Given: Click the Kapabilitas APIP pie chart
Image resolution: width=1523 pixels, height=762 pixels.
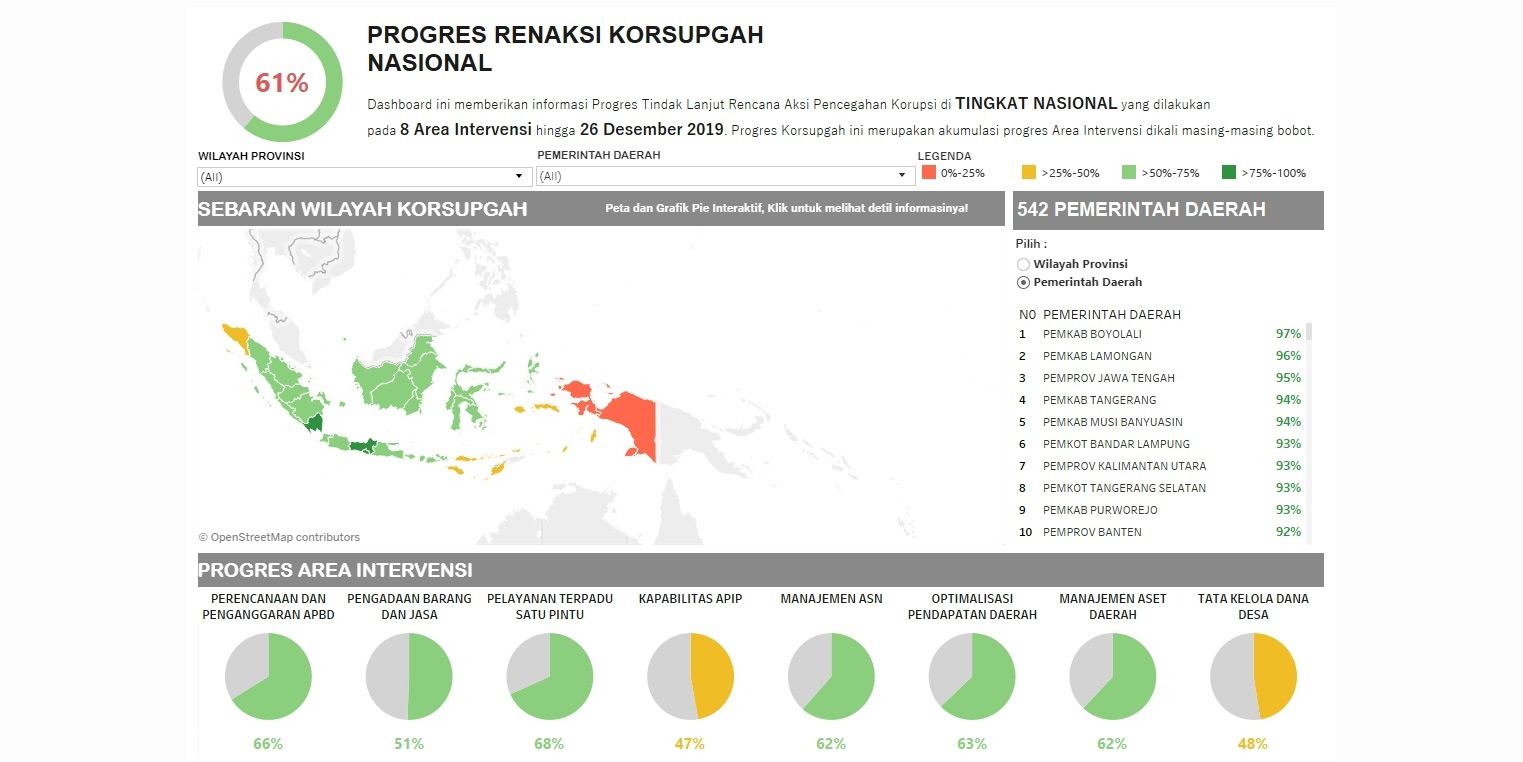Looking at the screenshot, I should (690, 676).
